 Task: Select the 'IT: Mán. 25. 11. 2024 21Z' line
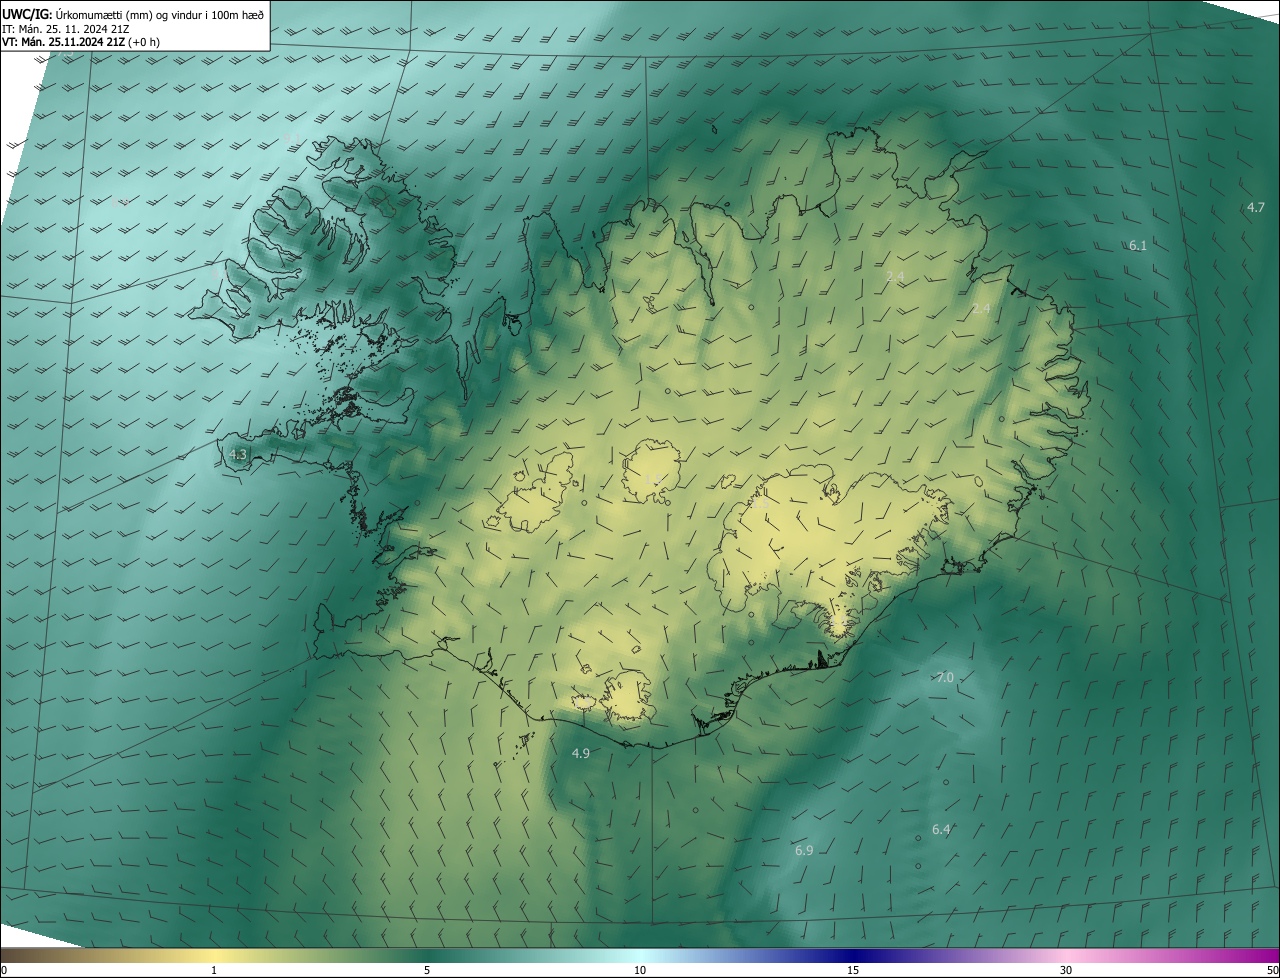(x=66, y=28)
